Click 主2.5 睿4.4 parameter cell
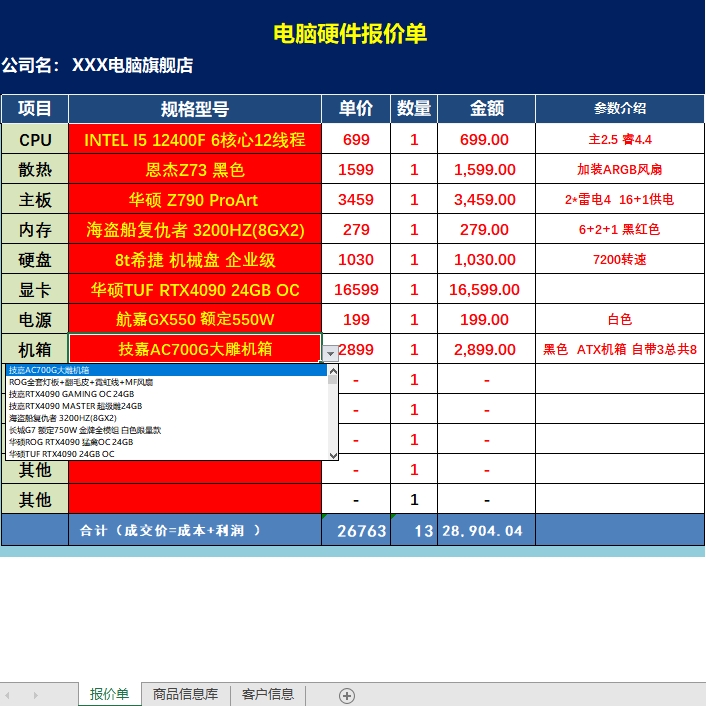The image size is (706, 706). click(620, 140)
